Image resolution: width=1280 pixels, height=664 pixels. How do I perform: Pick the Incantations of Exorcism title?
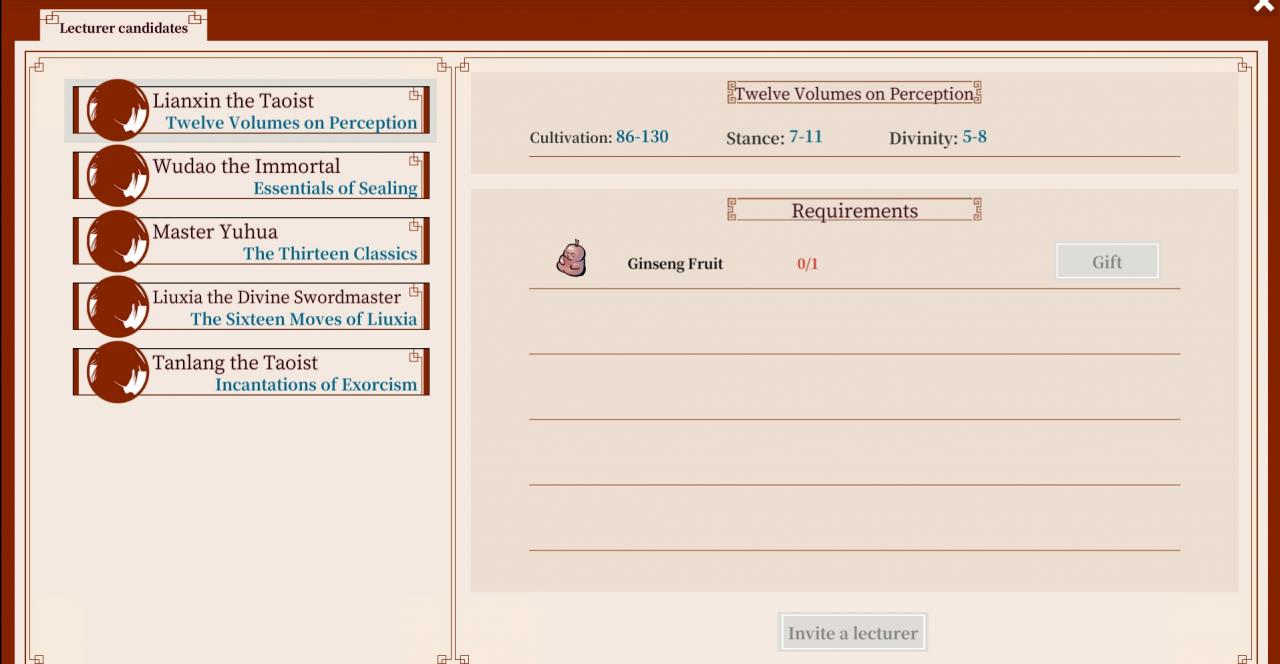pyautogui.click(x=316, y=385)
